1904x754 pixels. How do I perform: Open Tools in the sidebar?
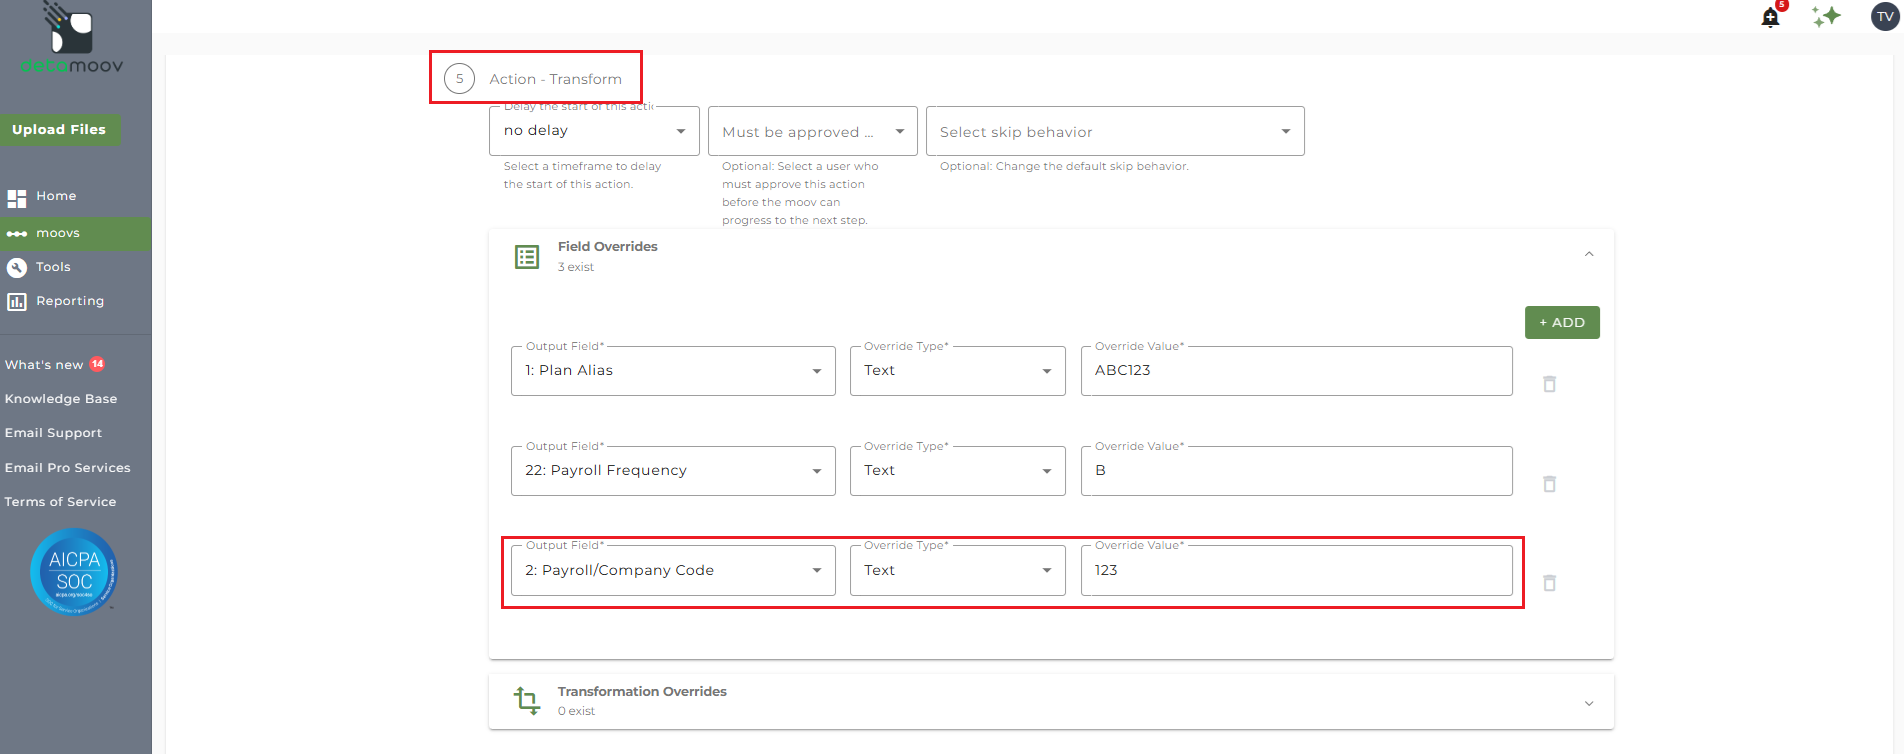coord(53,267)
